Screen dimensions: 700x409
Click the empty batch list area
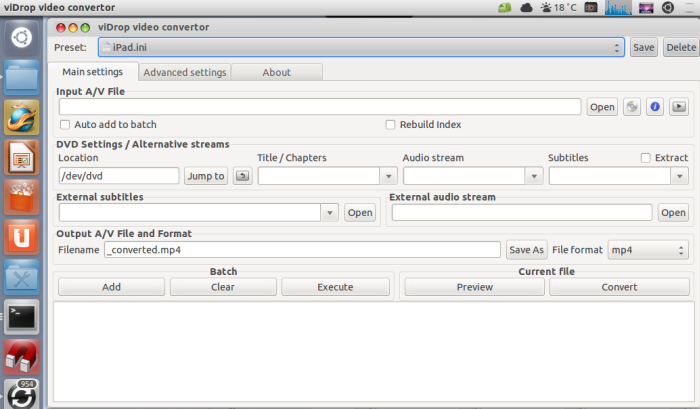374,352
